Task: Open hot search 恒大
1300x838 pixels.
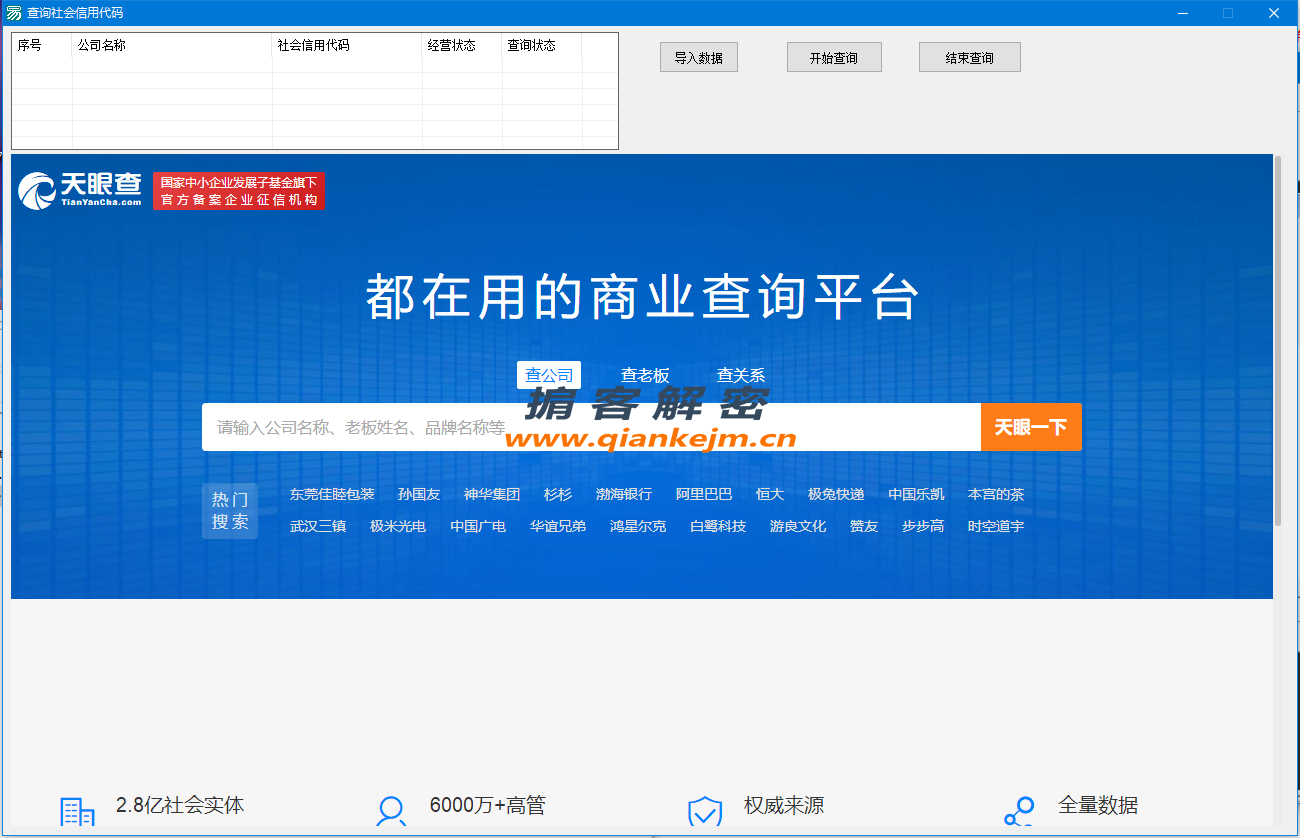Action: (770, 494)
